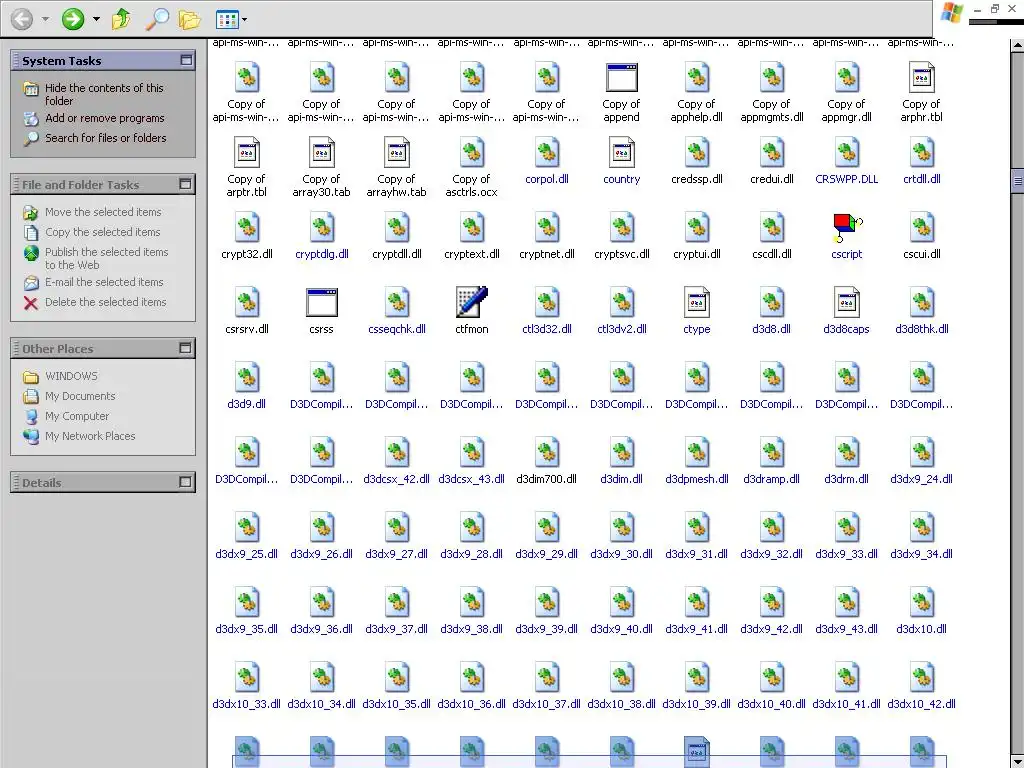Open the Search magnifier toolbar button
Viewport: 1024px width, 768px height.
point(157,19)
